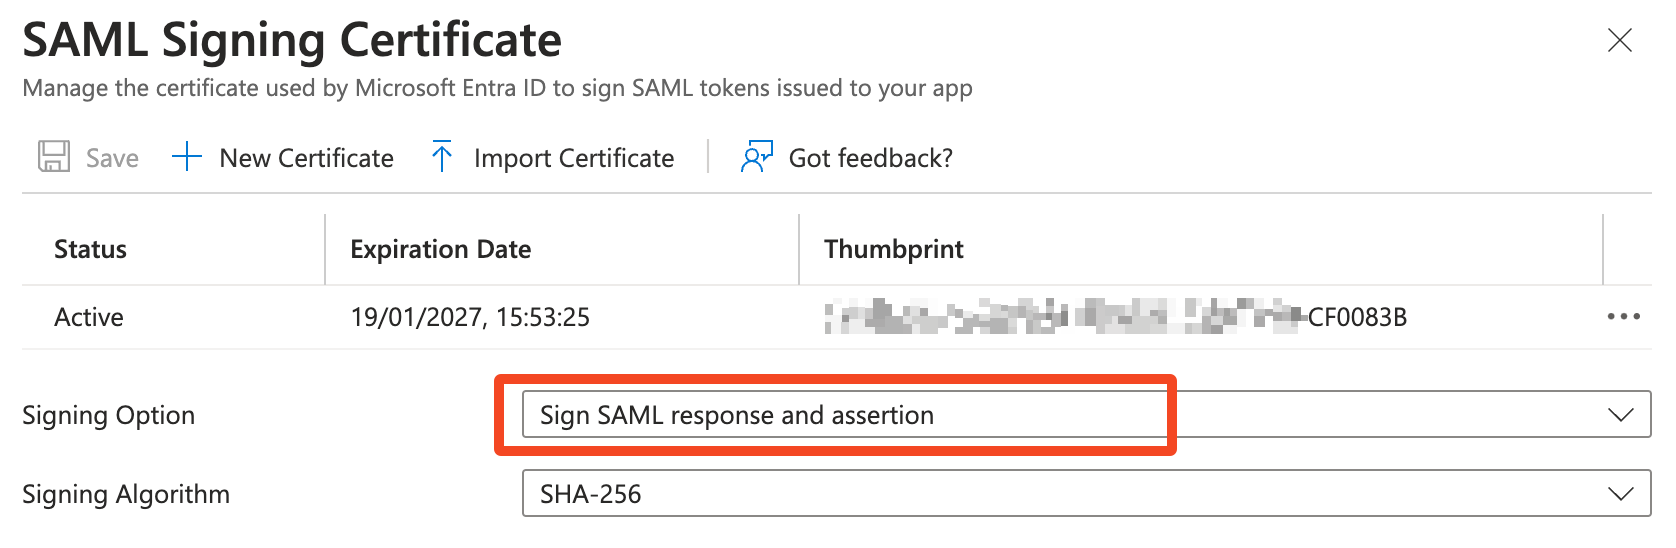Click the thumbprint value ending CF0083B
Viewport: 1676px width, 548px height.
pyautogui.click(x=1115, y=317)
